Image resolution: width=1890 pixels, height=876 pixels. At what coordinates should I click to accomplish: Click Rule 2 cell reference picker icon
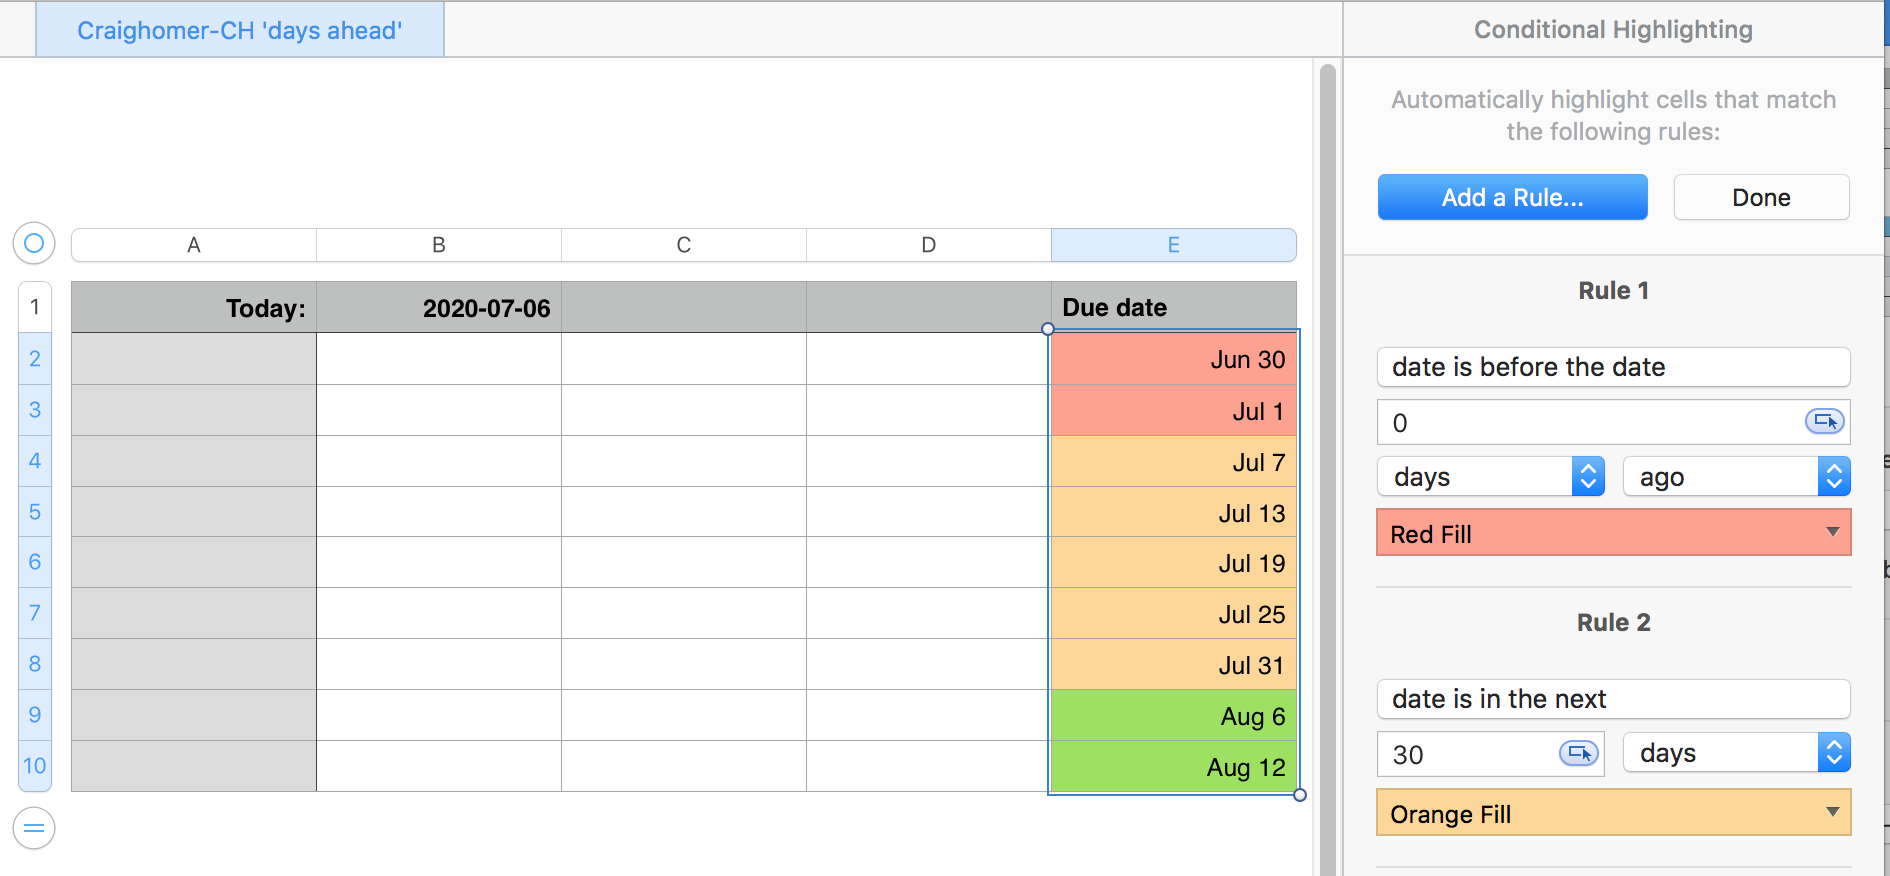point(1578,753)
